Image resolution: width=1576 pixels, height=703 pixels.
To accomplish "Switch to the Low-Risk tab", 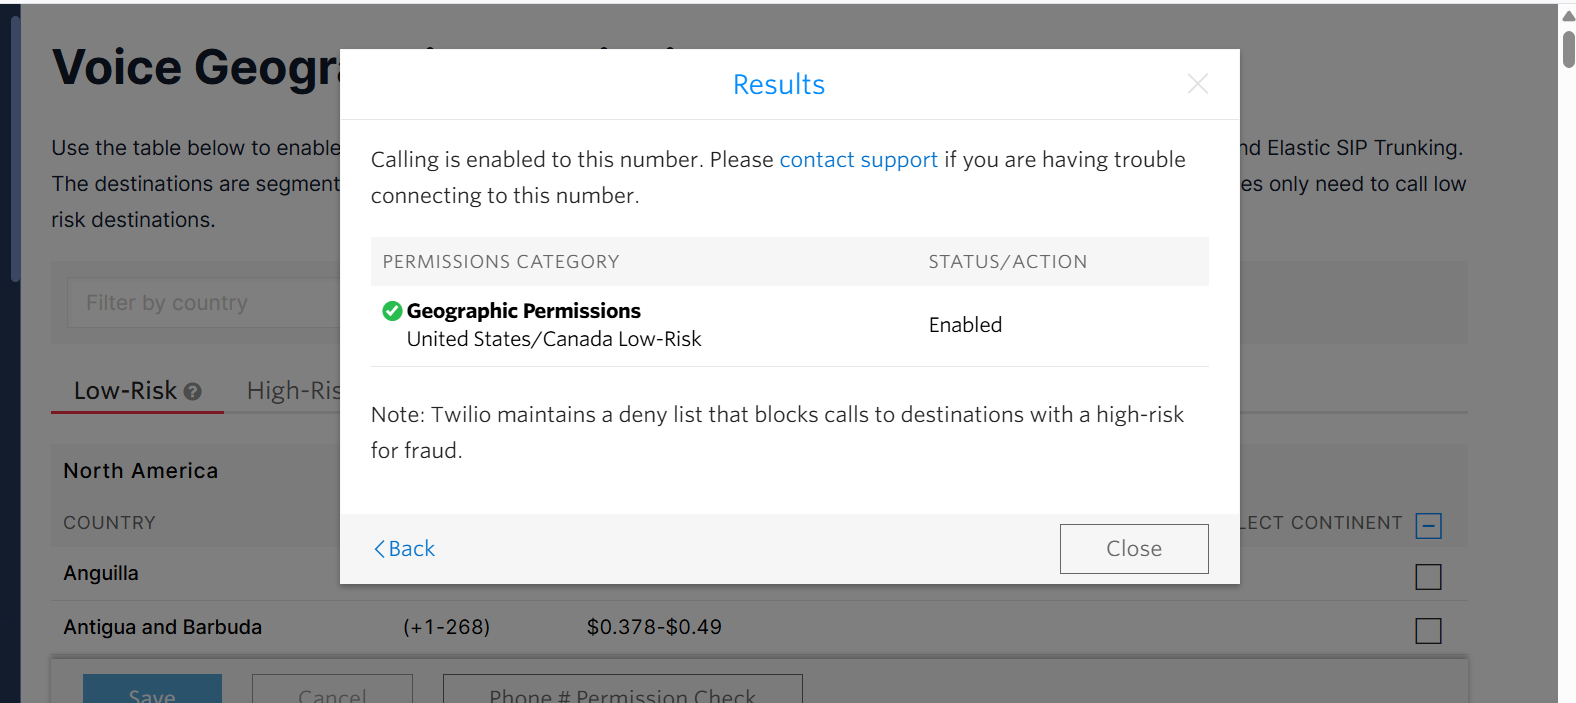I will pyautogui.click(x=125, y=391).
